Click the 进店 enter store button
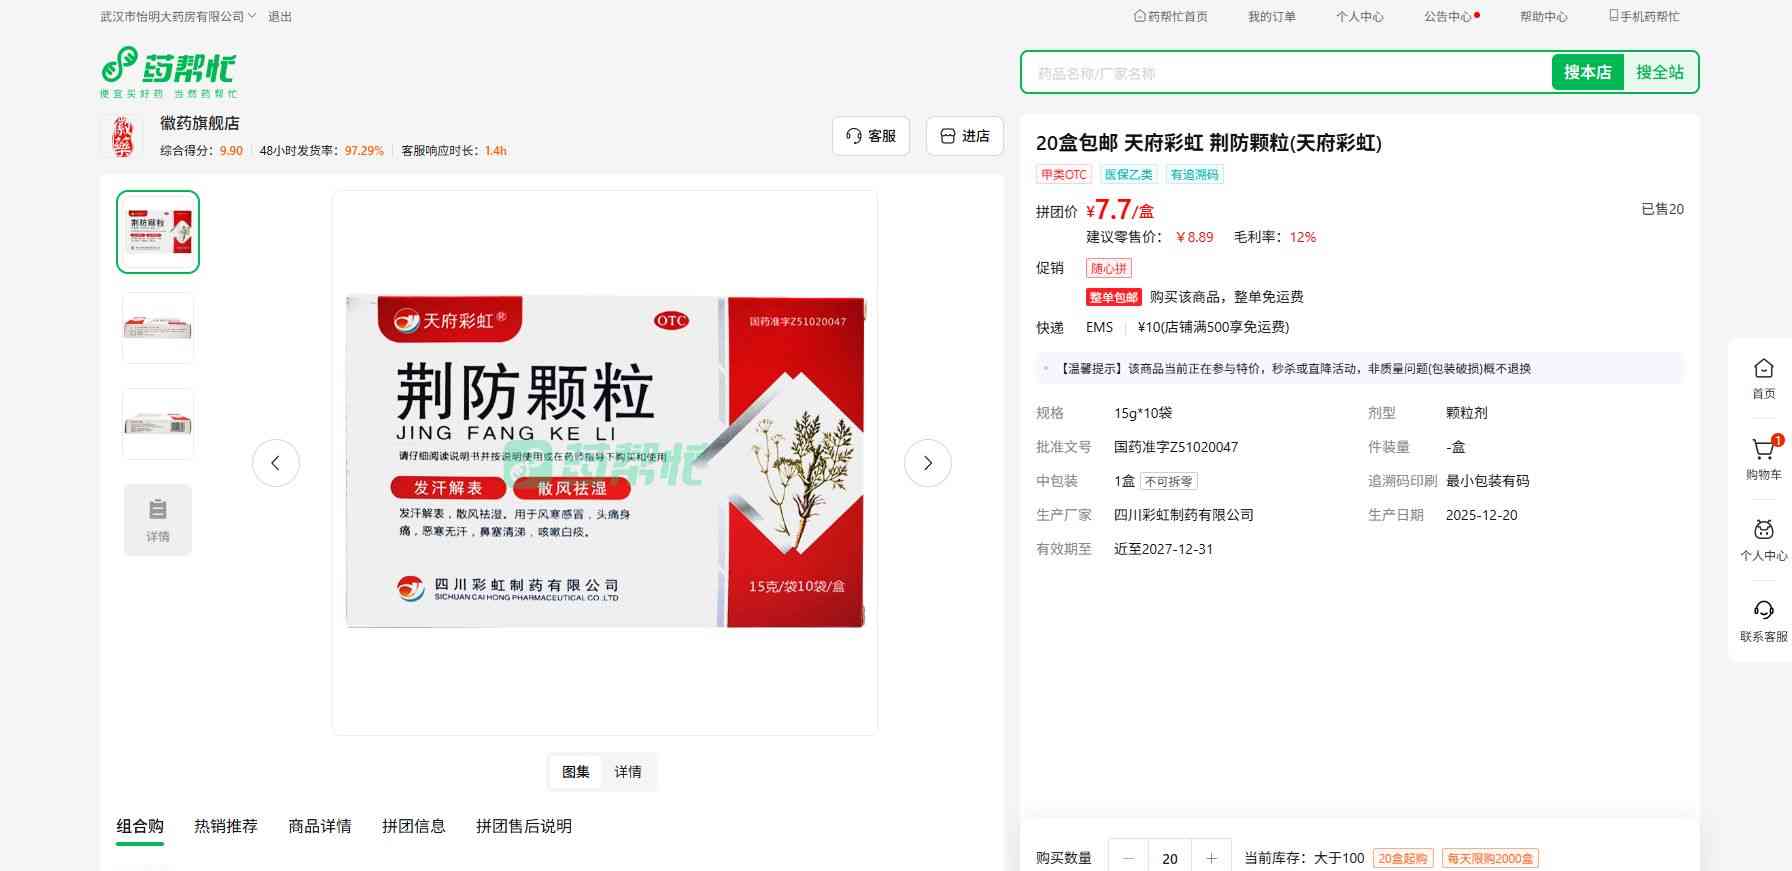 pos(965,136)
